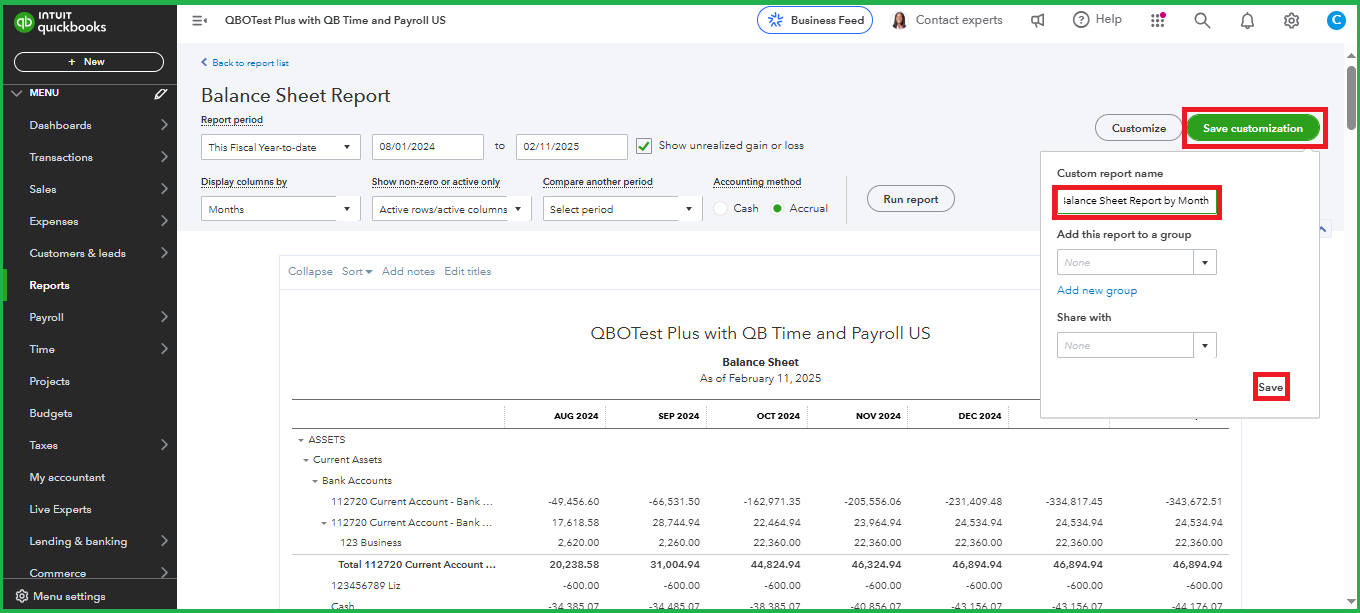Click the Add notes link

tap(408, 272)
